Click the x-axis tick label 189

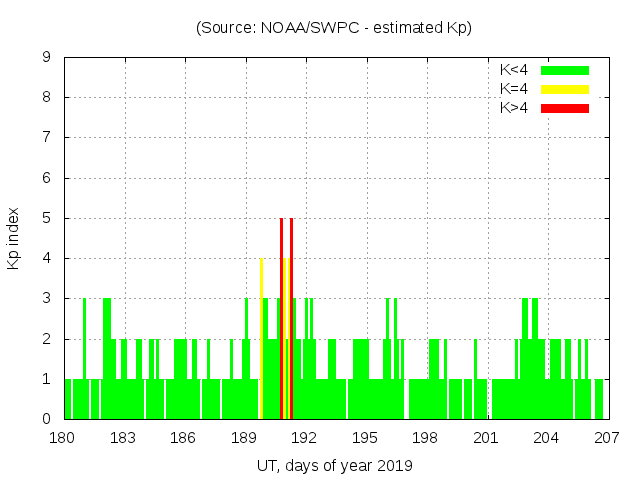coord(244,438)
